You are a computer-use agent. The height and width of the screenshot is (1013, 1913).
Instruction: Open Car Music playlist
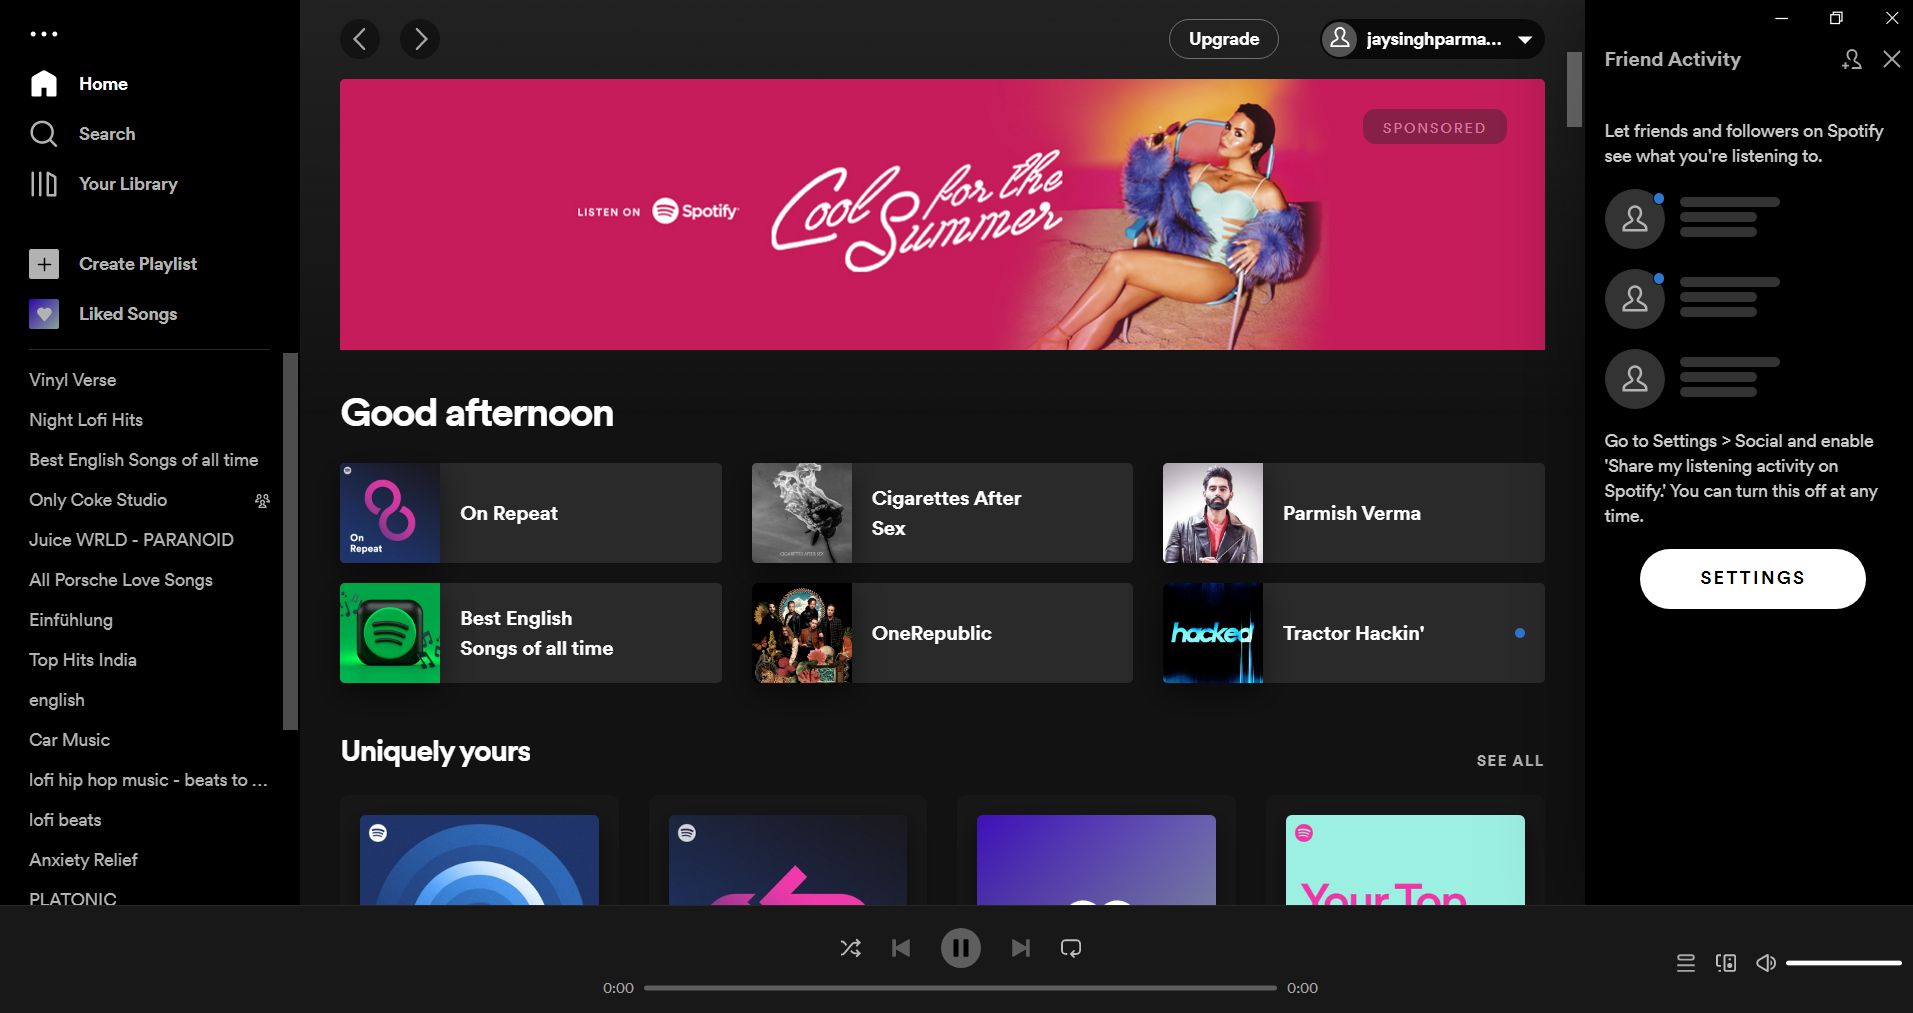point(70,740)
